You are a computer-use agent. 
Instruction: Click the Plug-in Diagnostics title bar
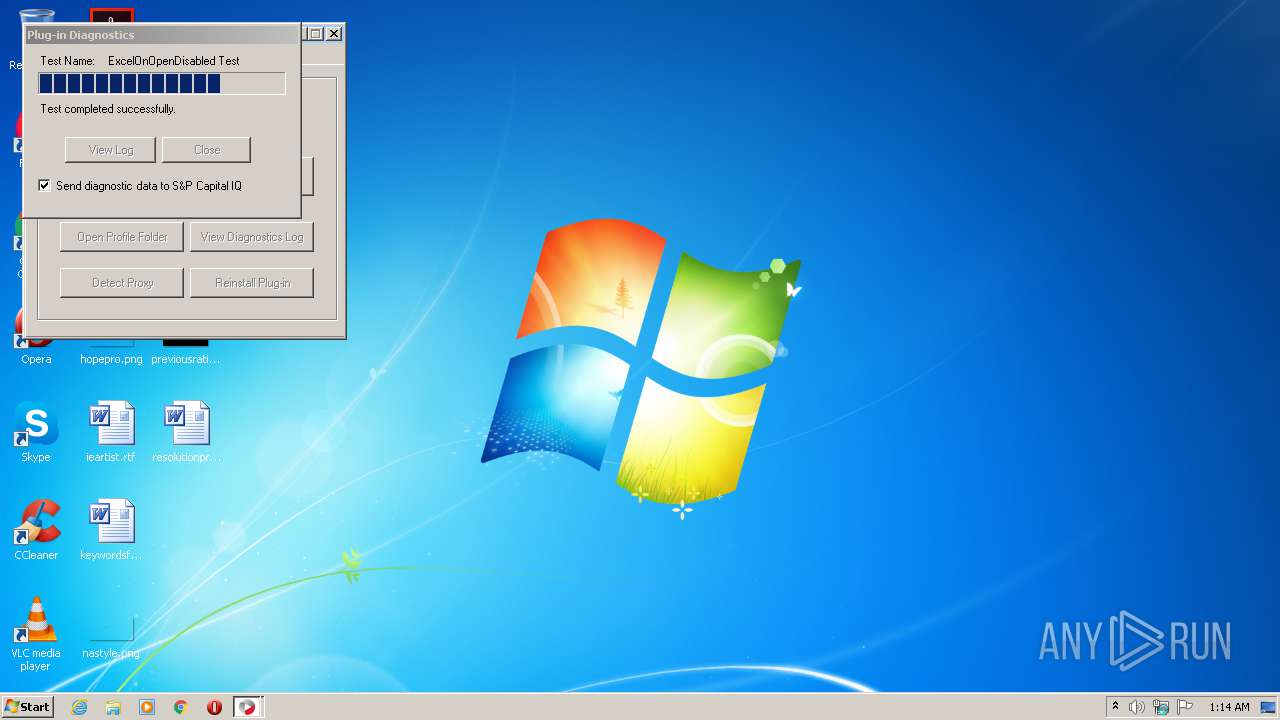(x=161, y=35)
